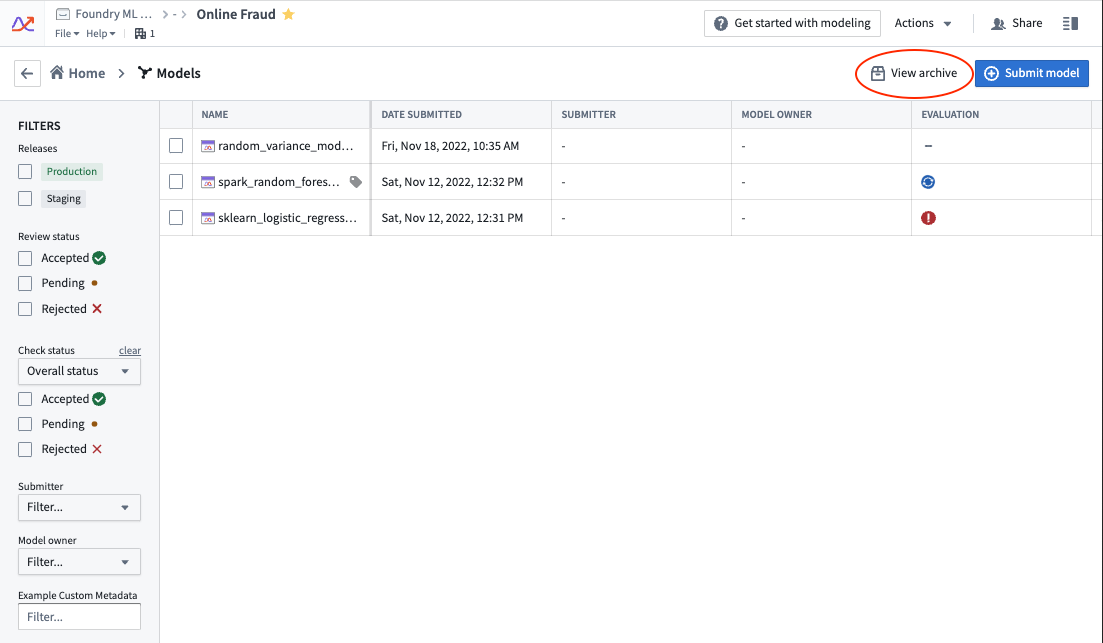Click the back arrow button
Screen dimensions: 1103x643
point(27,73)
